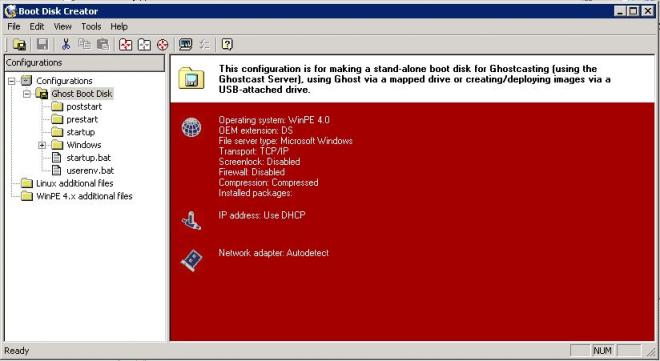Viewport: 660px width, 361px height.
Task: Collapse the Ghost Boot Disk node
Action: (27, 94)
